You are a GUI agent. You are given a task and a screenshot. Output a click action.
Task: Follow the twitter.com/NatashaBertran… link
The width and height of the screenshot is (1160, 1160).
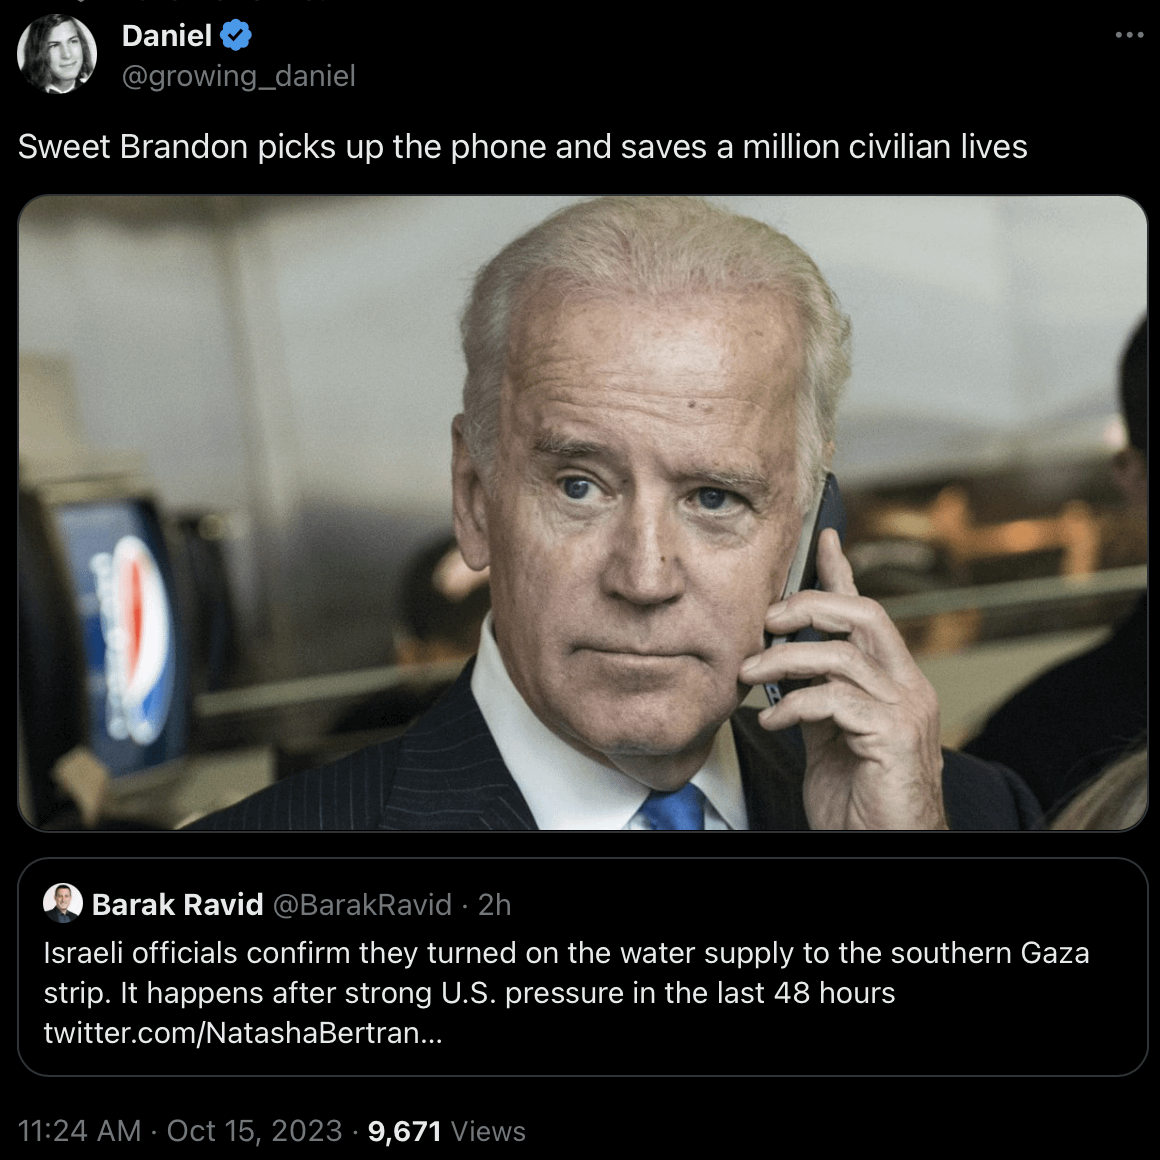pos(242,1033)
